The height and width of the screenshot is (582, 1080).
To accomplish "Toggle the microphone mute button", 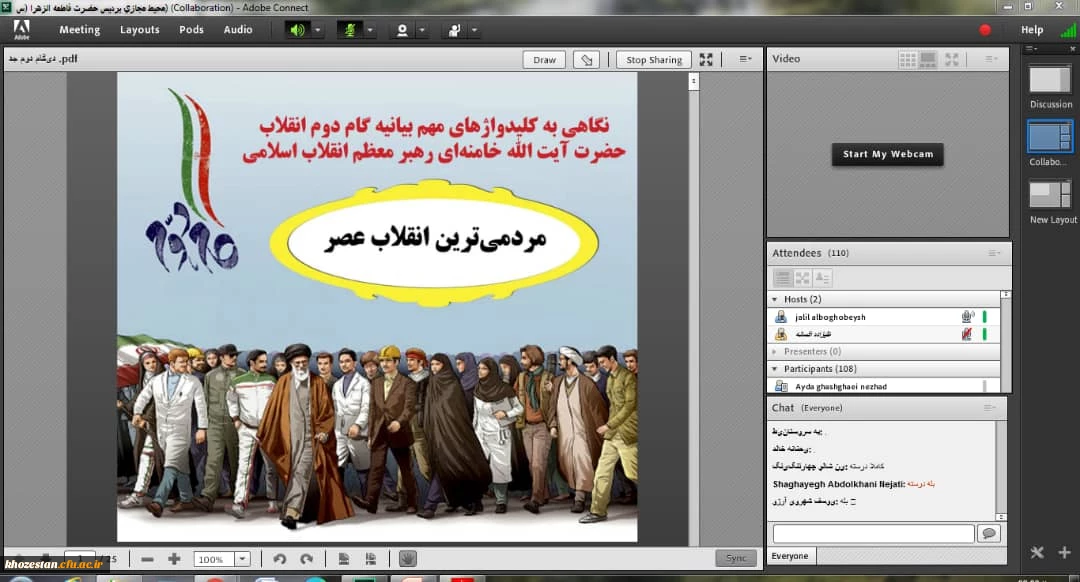I will pos(350,30).
